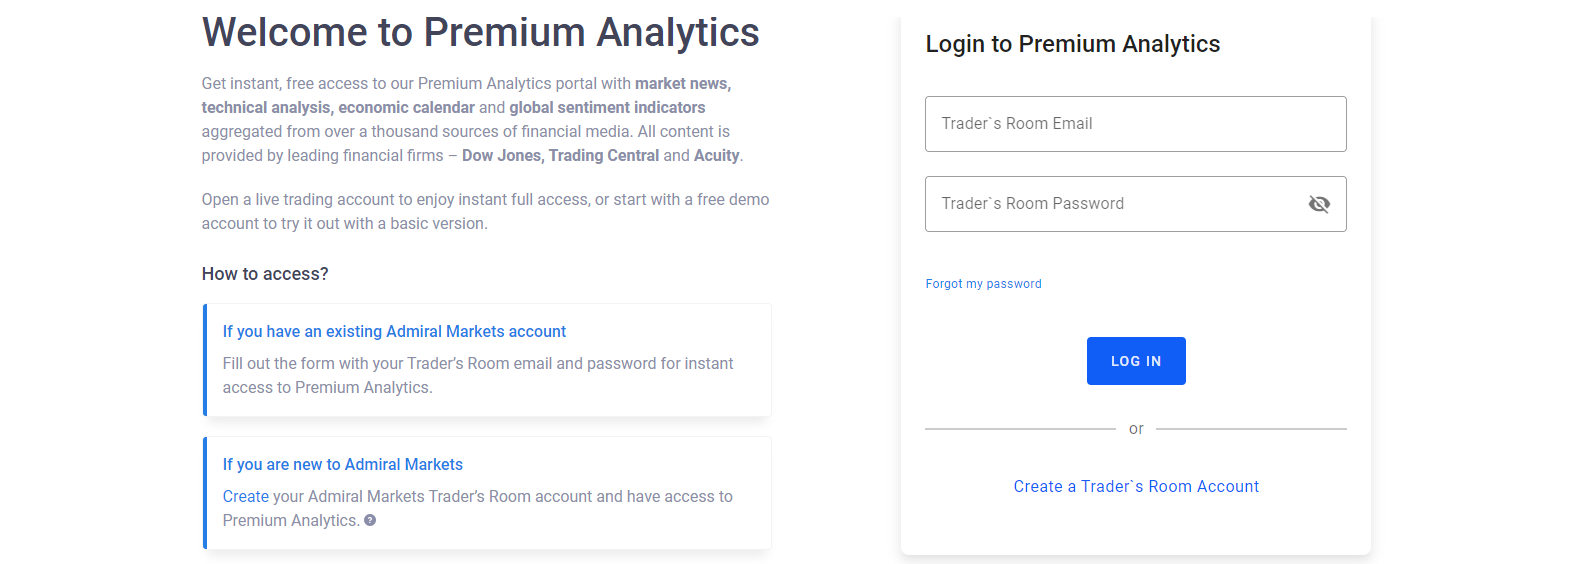Click the 'or' divider label
The height and width of the screenshot is (564, 1574).
pyautogui.click(x=1136, y=429)
